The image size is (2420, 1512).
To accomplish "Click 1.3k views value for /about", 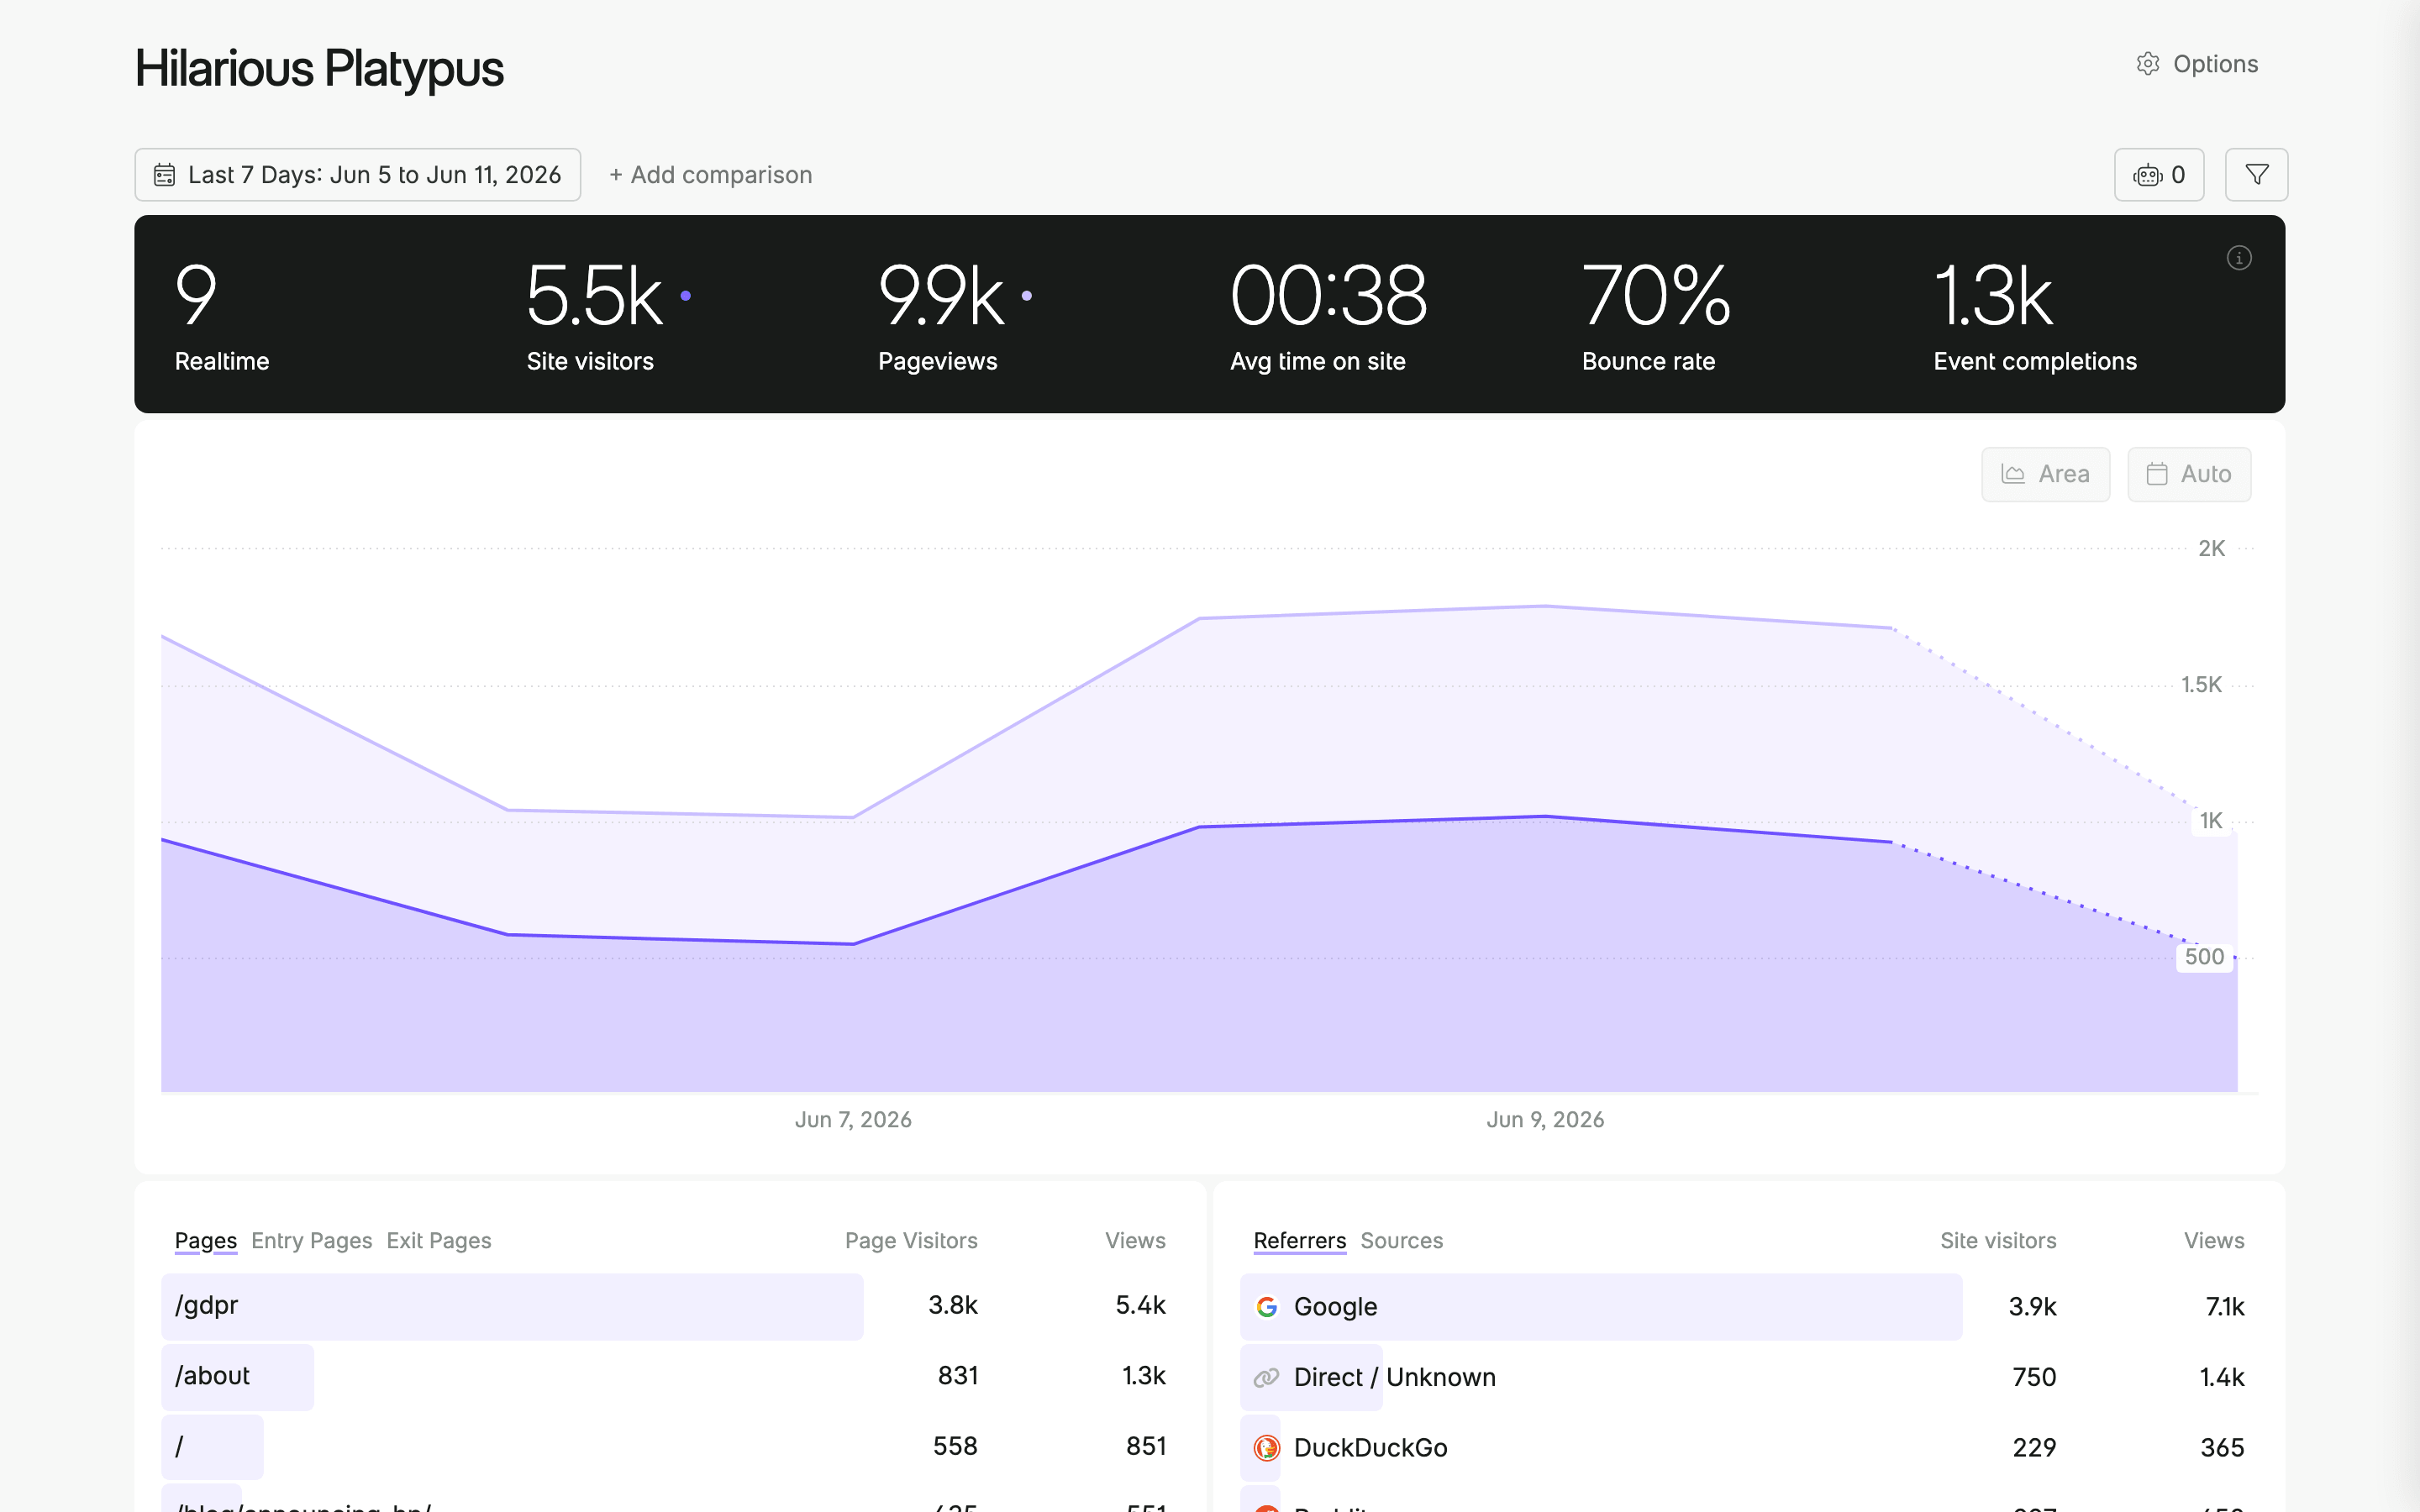I will (1144, 1375).
